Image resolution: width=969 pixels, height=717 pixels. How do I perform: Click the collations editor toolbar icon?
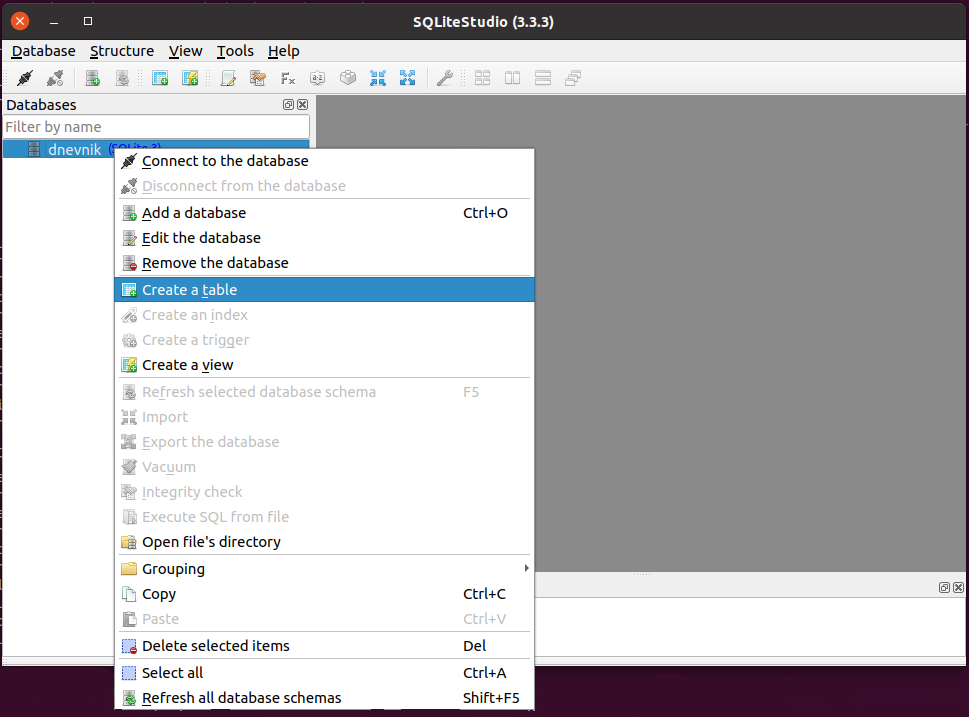(318, 78)
